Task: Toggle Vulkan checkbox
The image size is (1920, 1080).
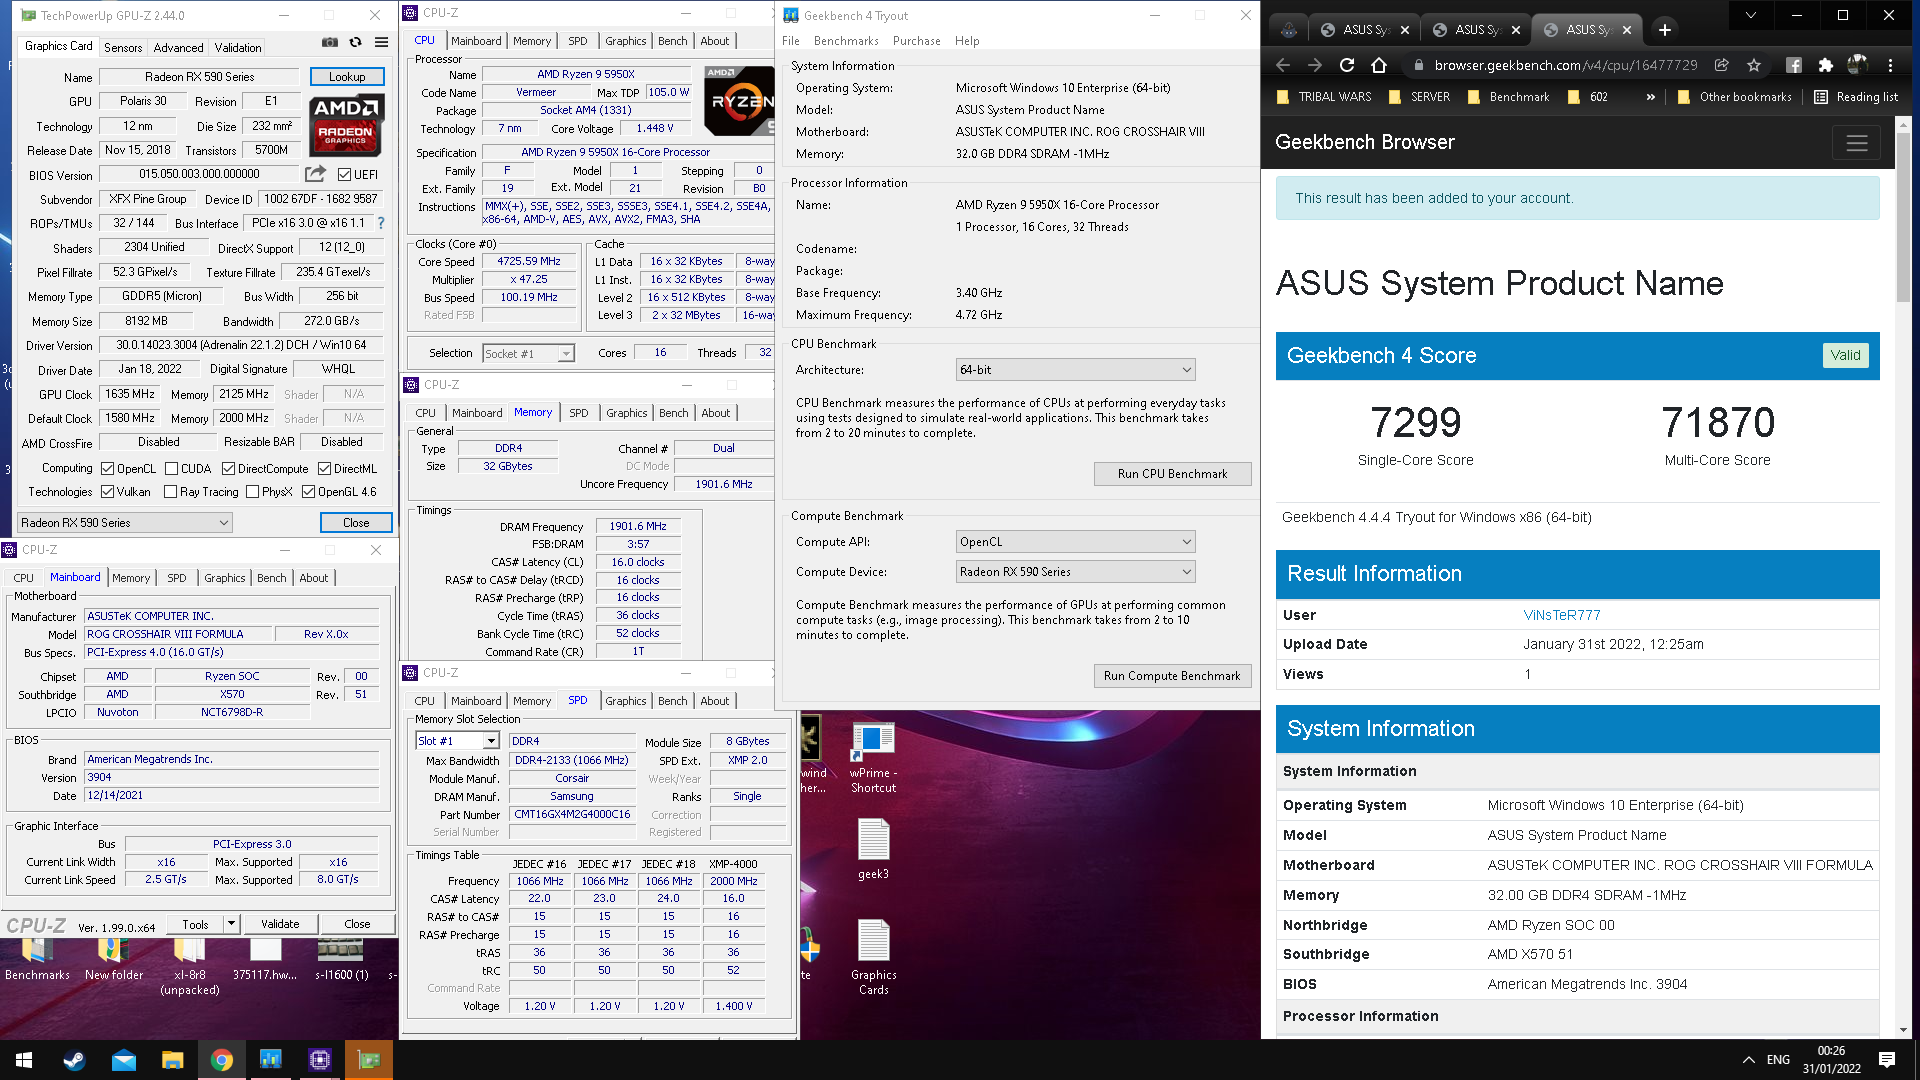Action: click(x=107, y=492)
